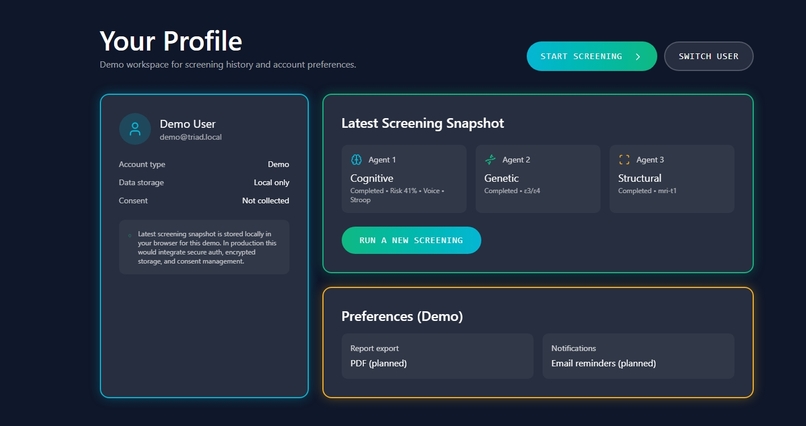The width and height of the screenshot is (806, 426).
Task: Click the DNA icon for Agent 2
Action: click(x=490, y=160)
